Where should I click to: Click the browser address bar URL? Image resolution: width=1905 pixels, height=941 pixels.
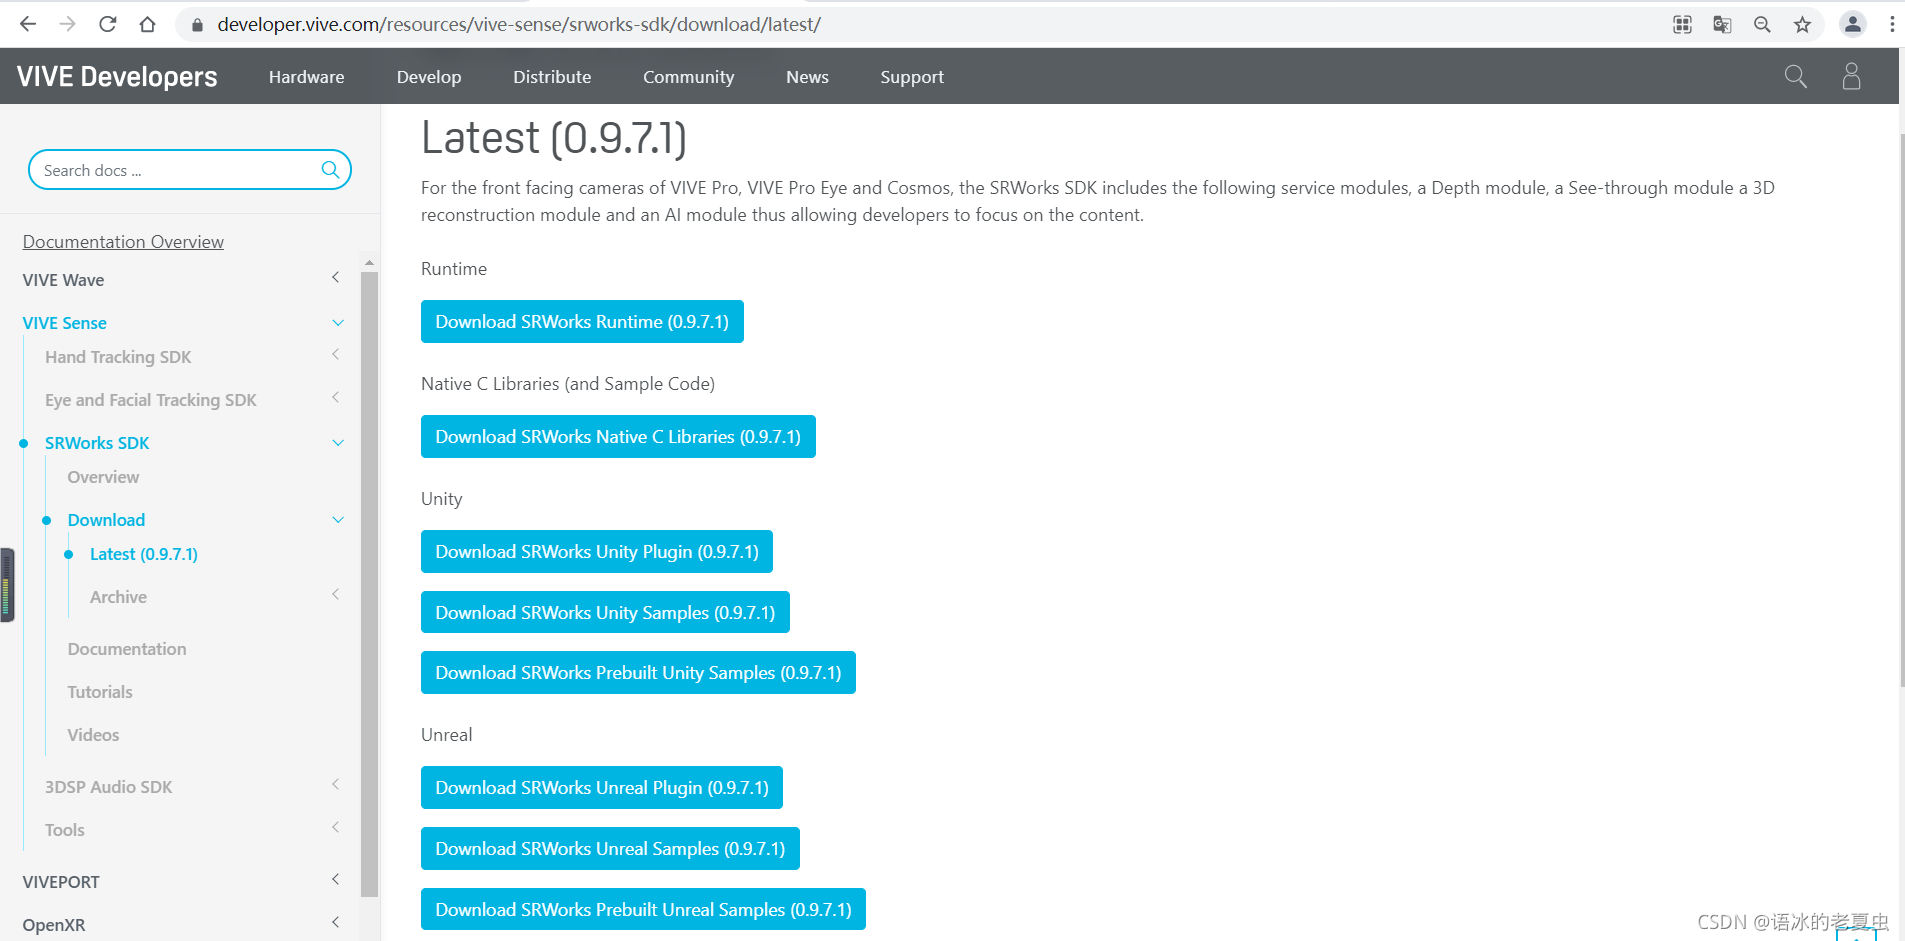[x=519, y=24]
